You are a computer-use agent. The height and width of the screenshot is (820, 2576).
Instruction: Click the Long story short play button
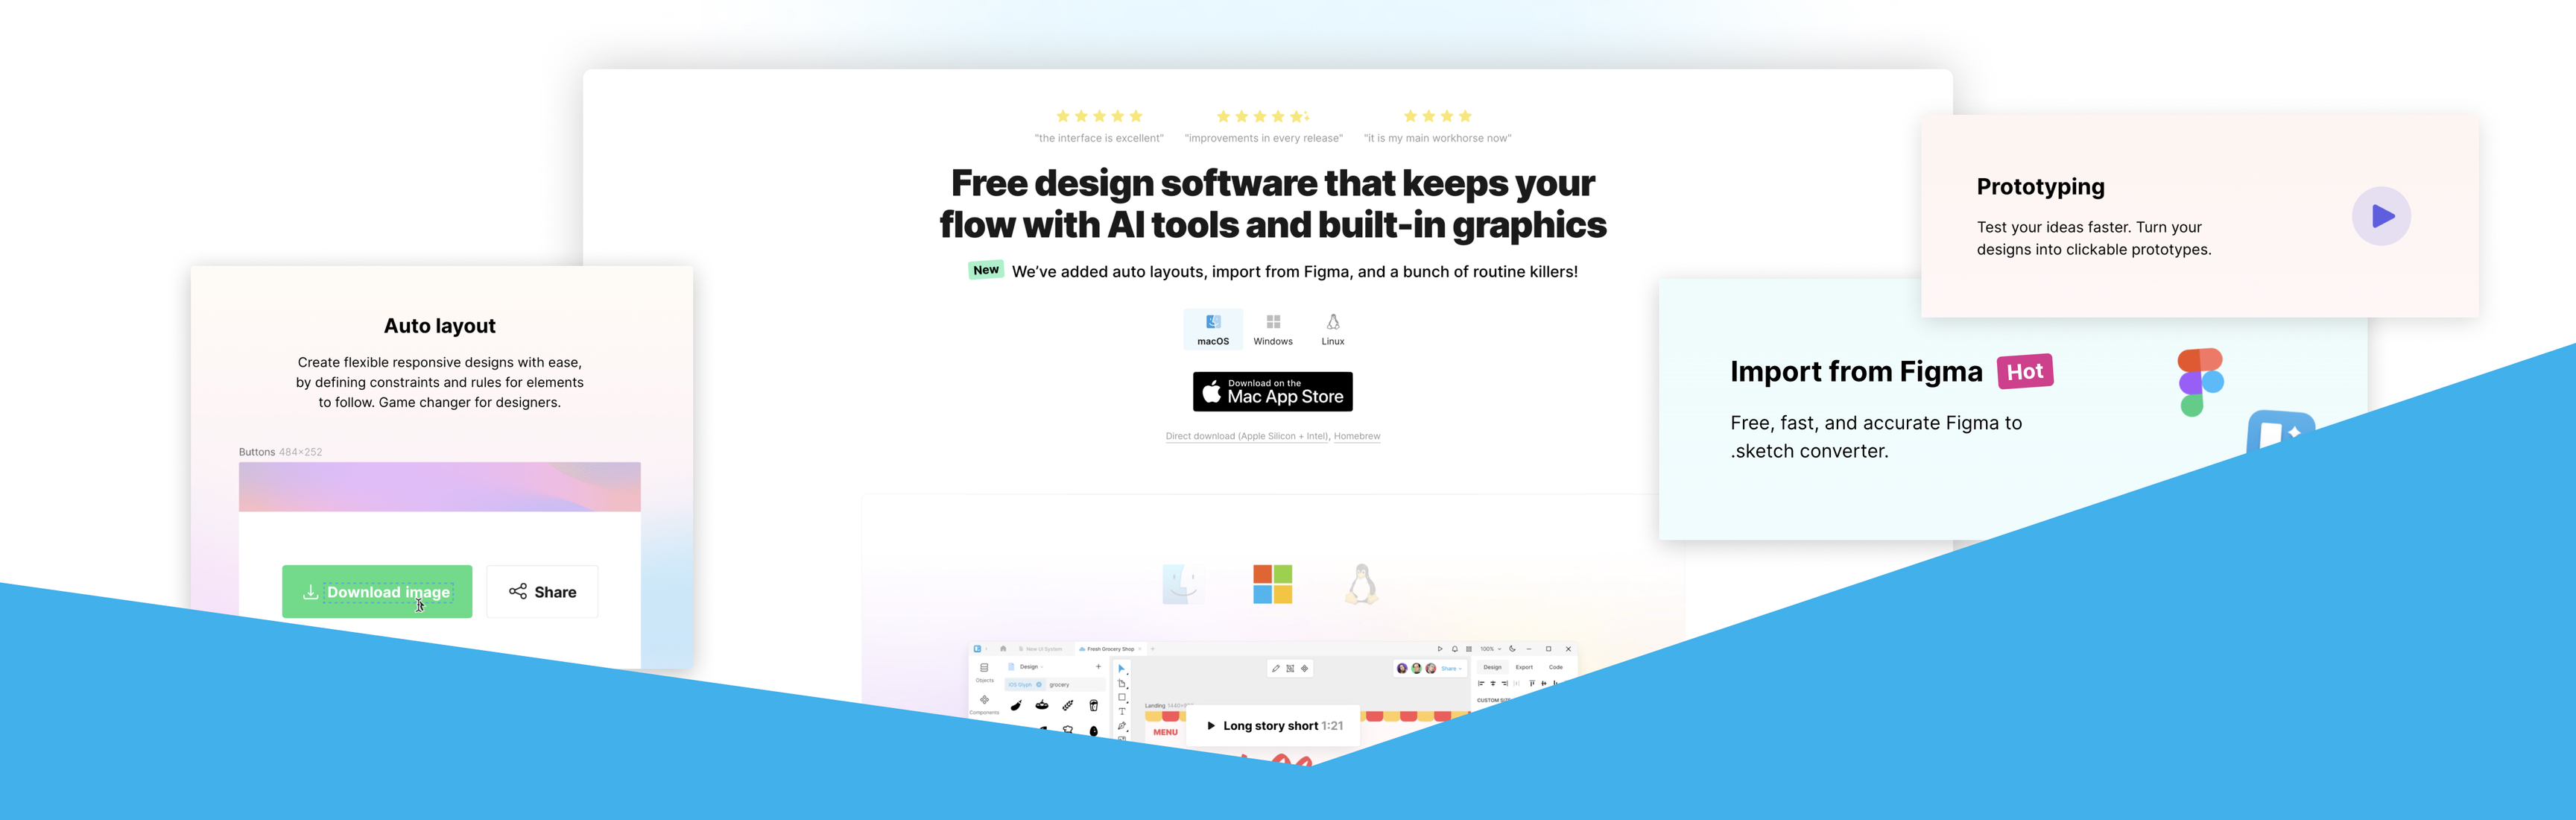(1212, 725)
